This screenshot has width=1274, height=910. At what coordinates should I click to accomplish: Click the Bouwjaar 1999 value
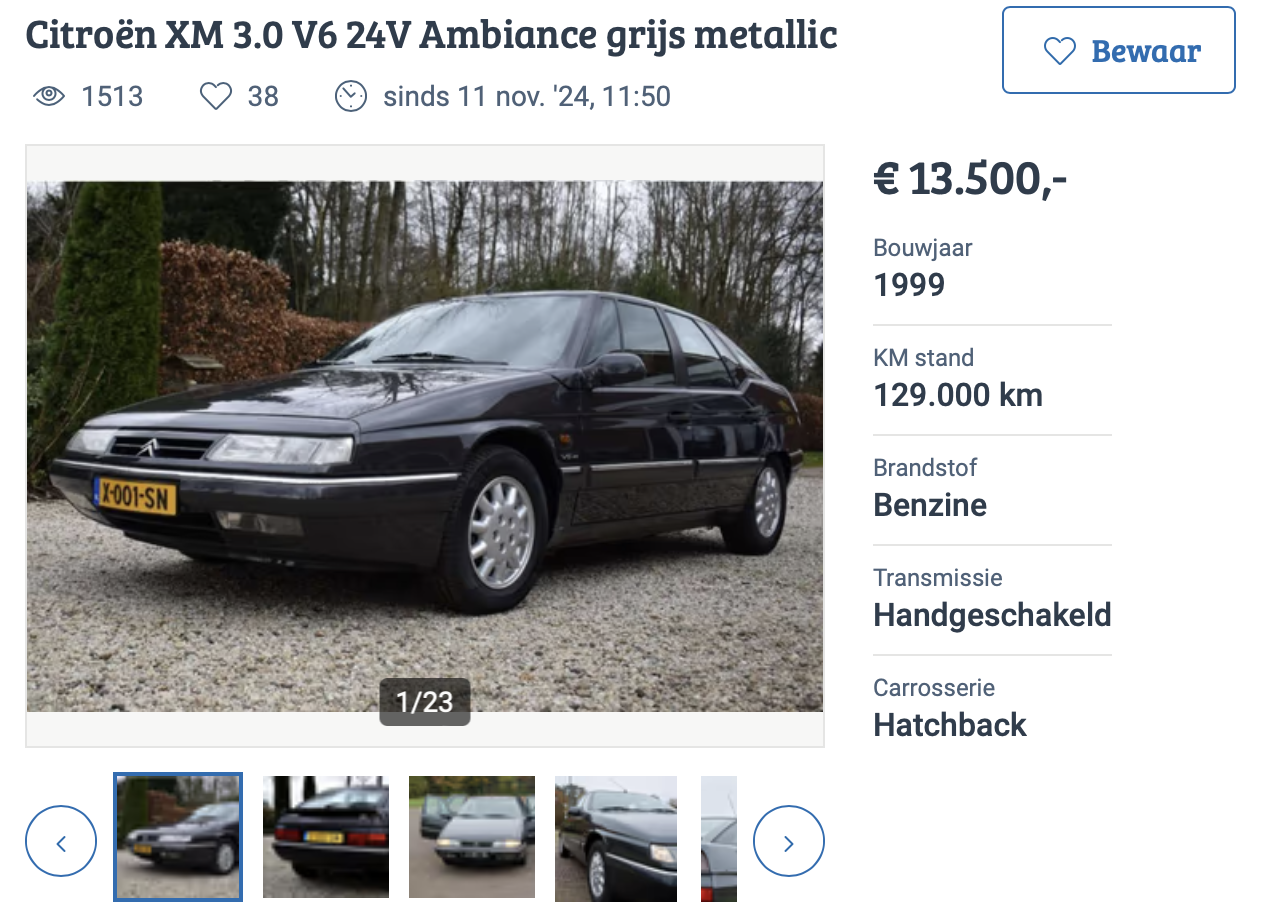909,286
